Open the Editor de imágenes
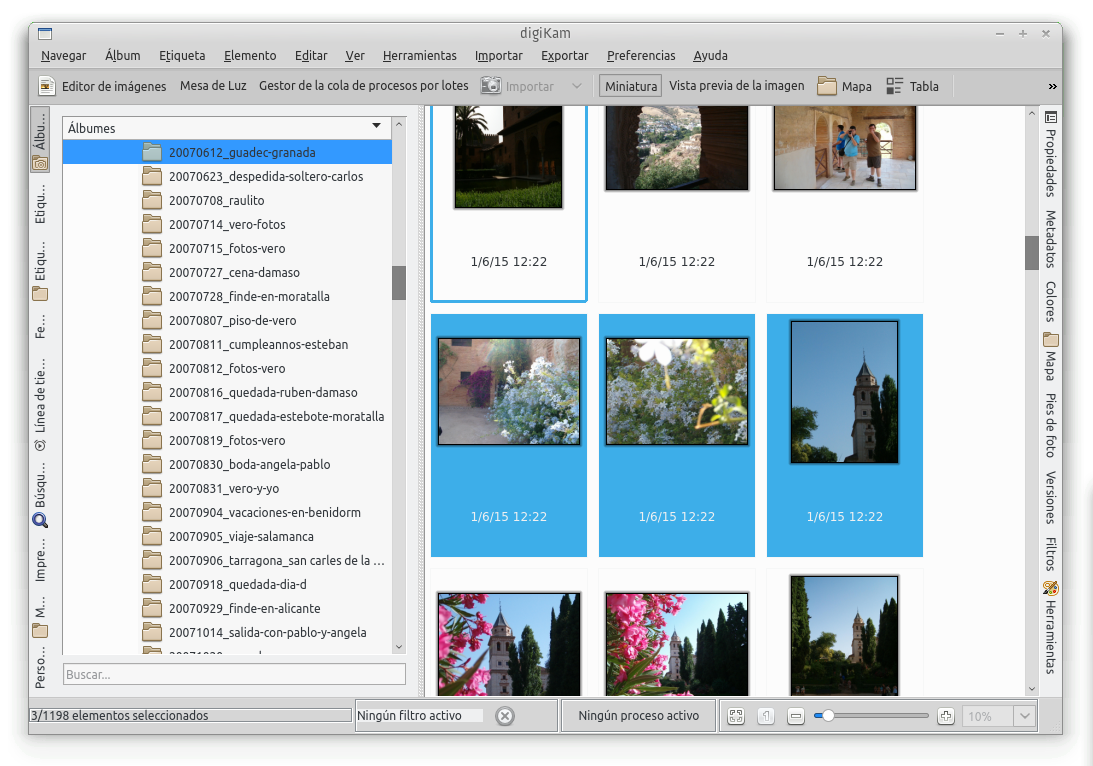This screenshot has height=766, width=1093. 102,86
